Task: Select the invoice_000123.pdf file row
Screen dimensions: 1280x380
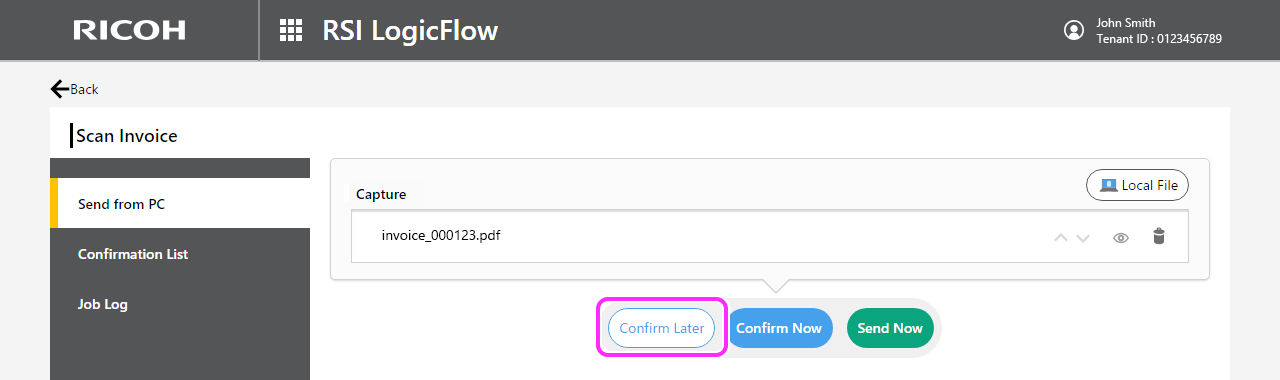Action: [x=770, y=236]
